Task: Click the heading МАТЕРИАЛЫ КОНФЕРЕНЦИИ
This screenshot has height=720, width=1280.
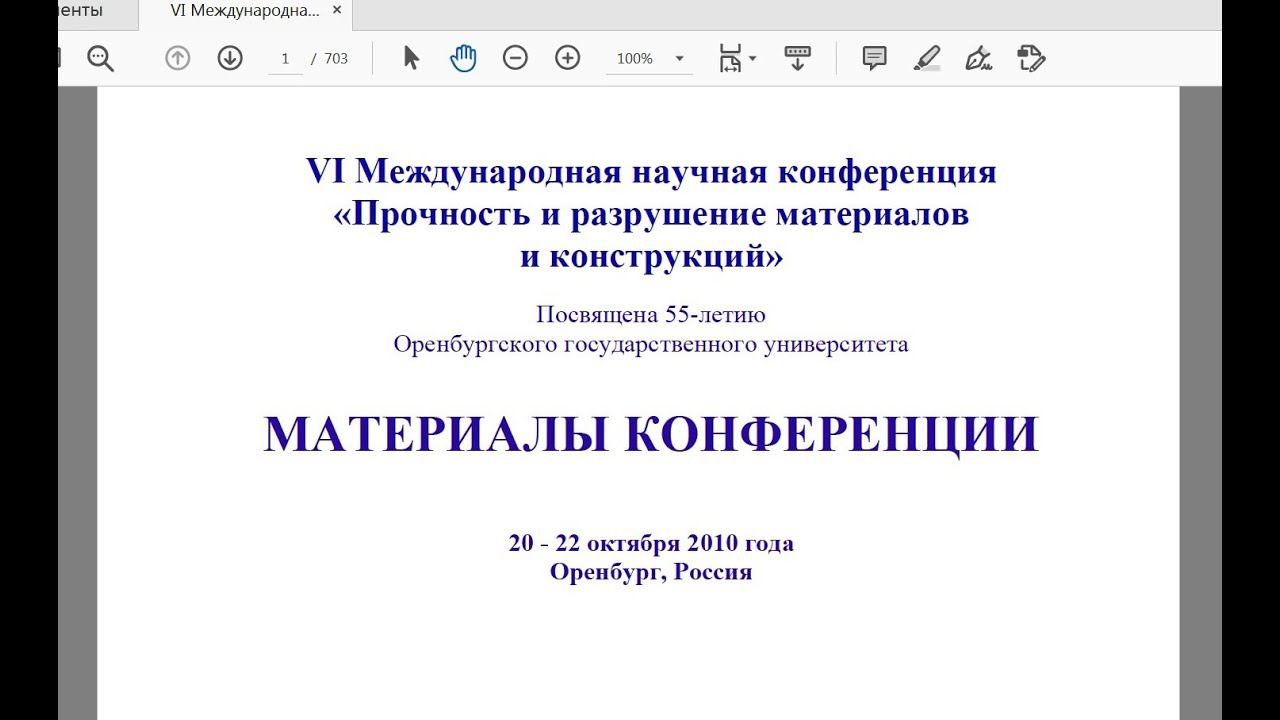Action: click(x=651, y=434)
